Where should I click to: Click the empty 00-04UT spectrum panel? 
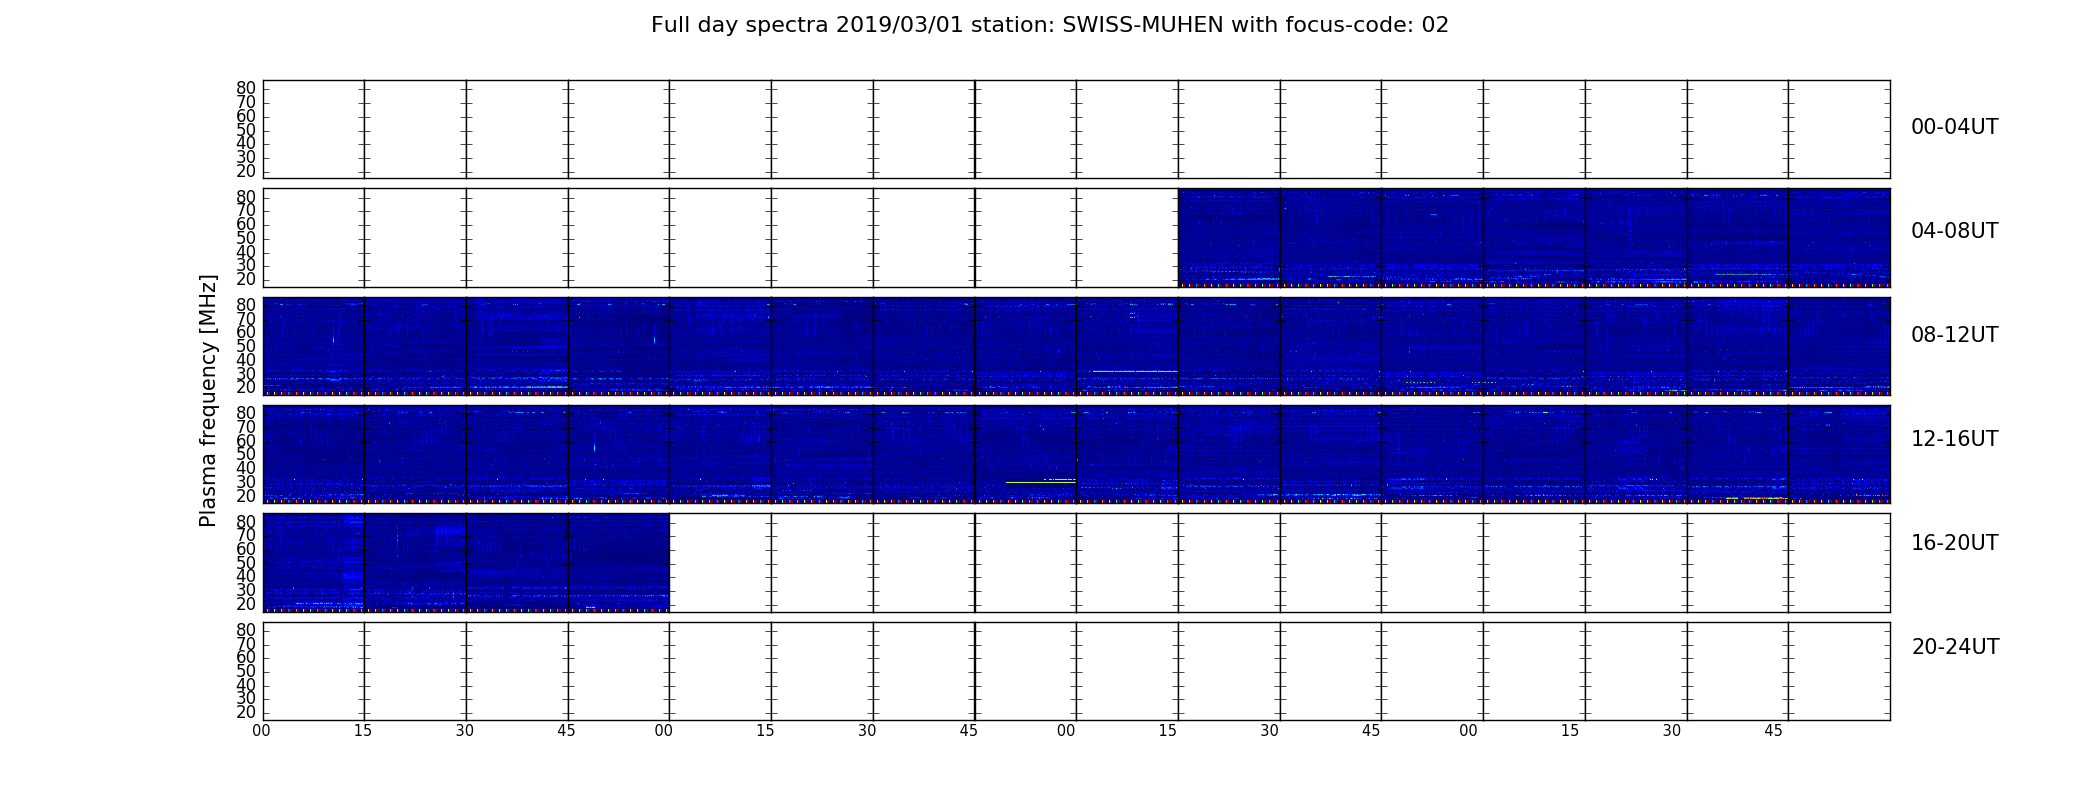click(1076, 130)
